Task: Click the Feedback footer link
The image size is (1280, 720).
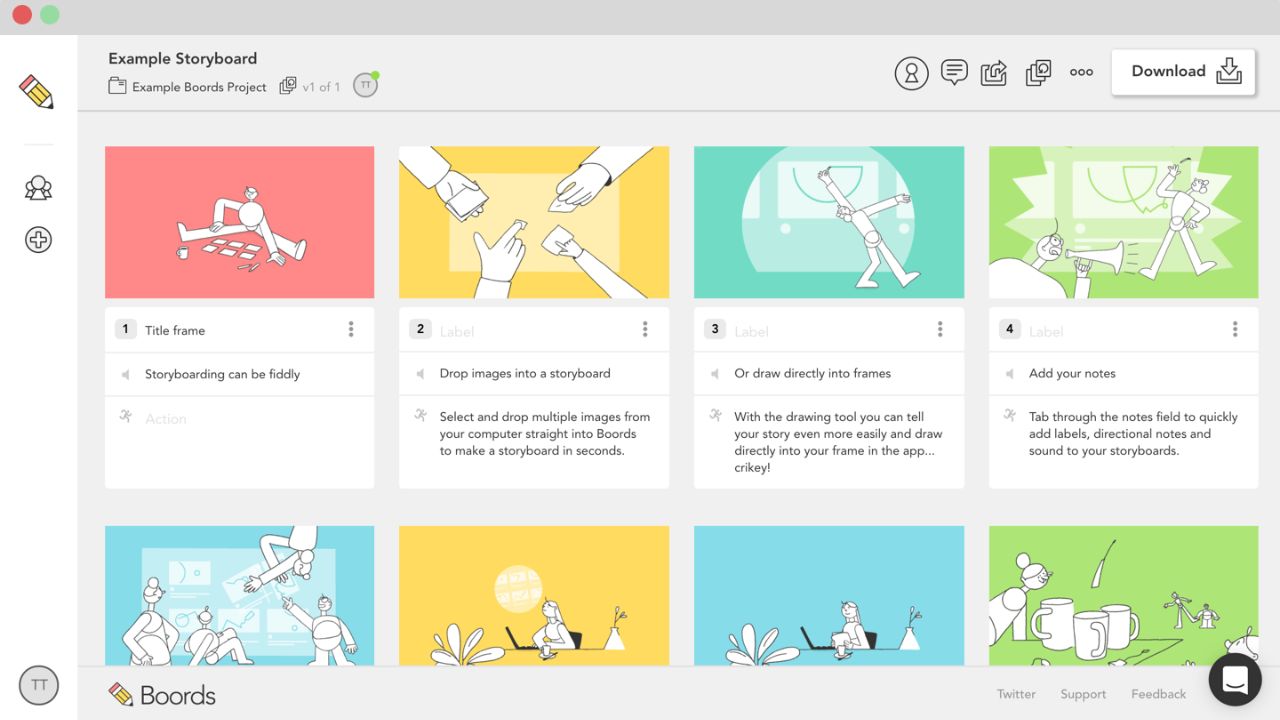Action: (x=1158, y=694)
